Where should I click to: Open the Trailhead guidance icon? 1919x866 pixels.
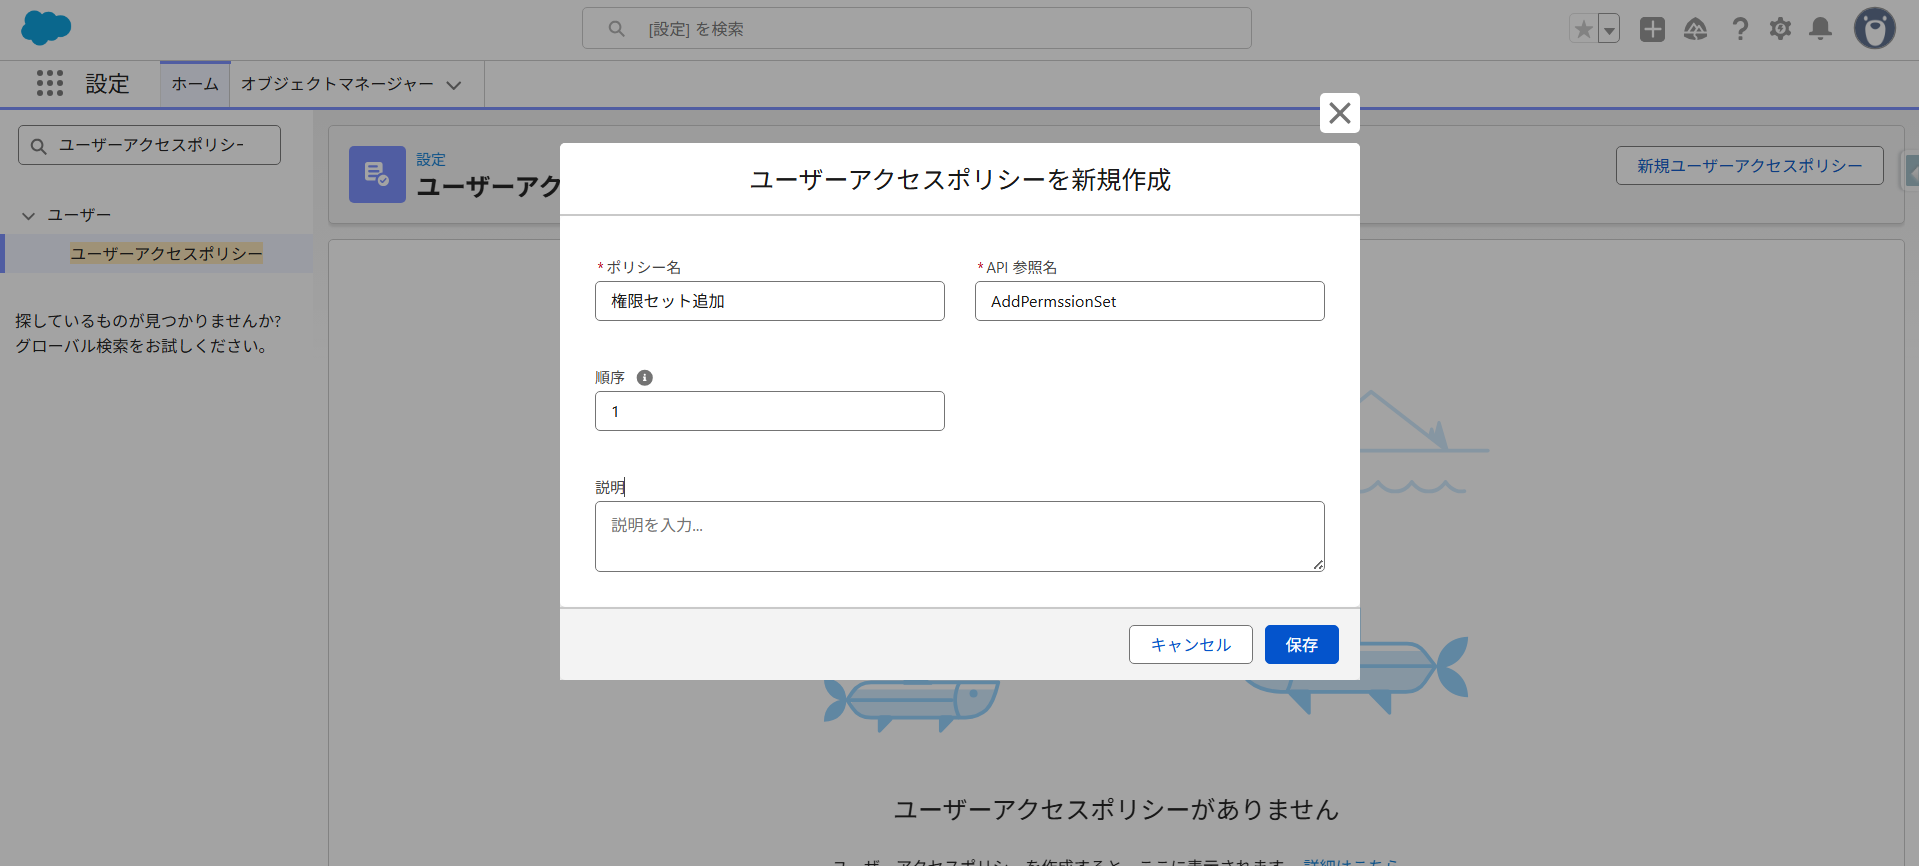pos(1695,29)
